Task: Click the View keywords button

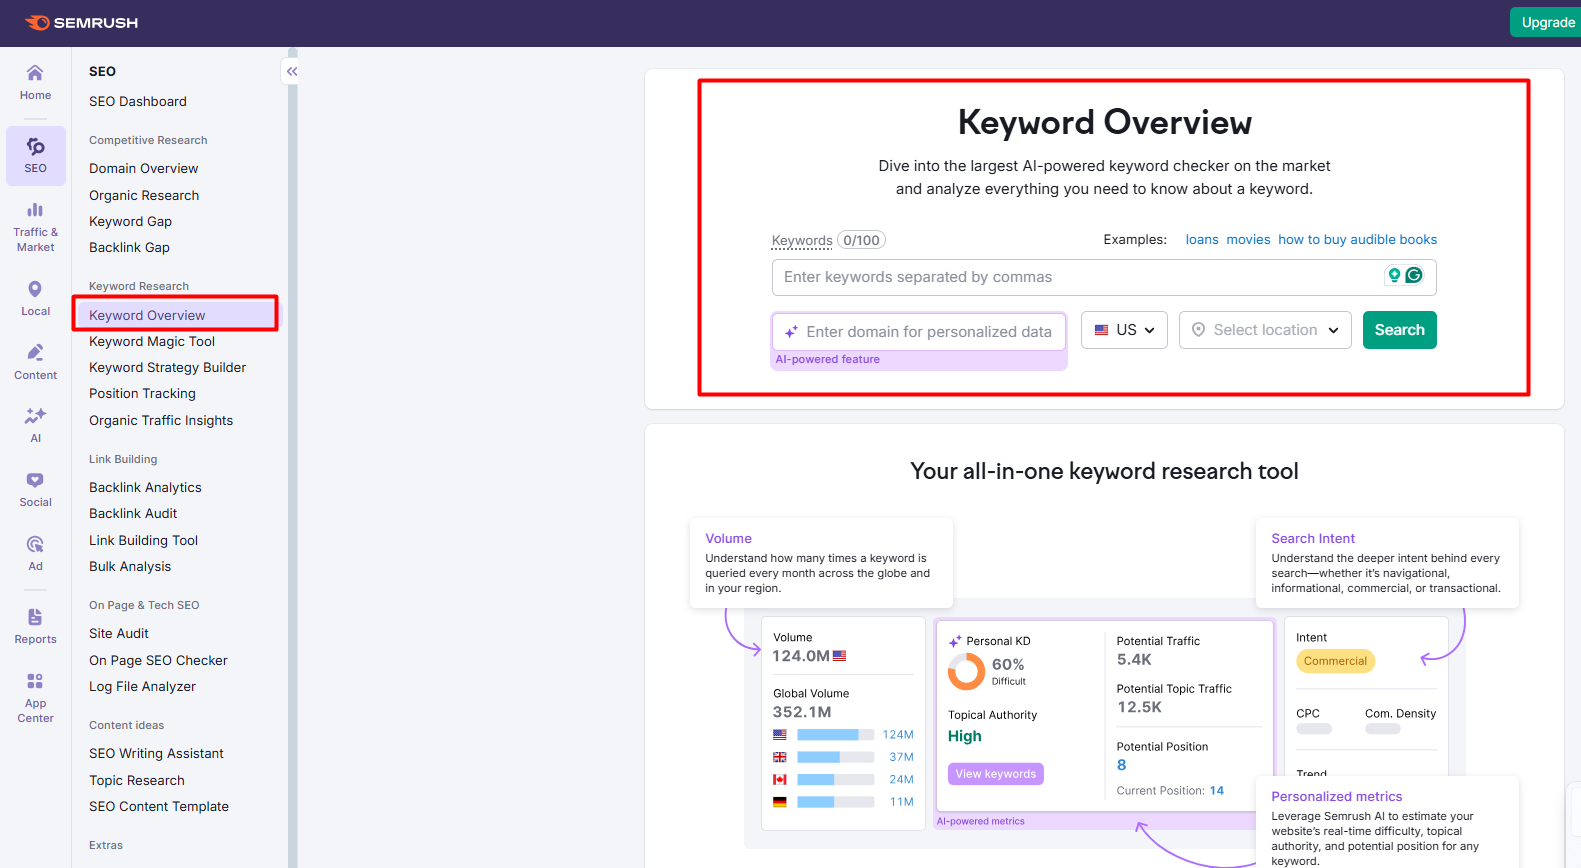Action: point(995,774)
